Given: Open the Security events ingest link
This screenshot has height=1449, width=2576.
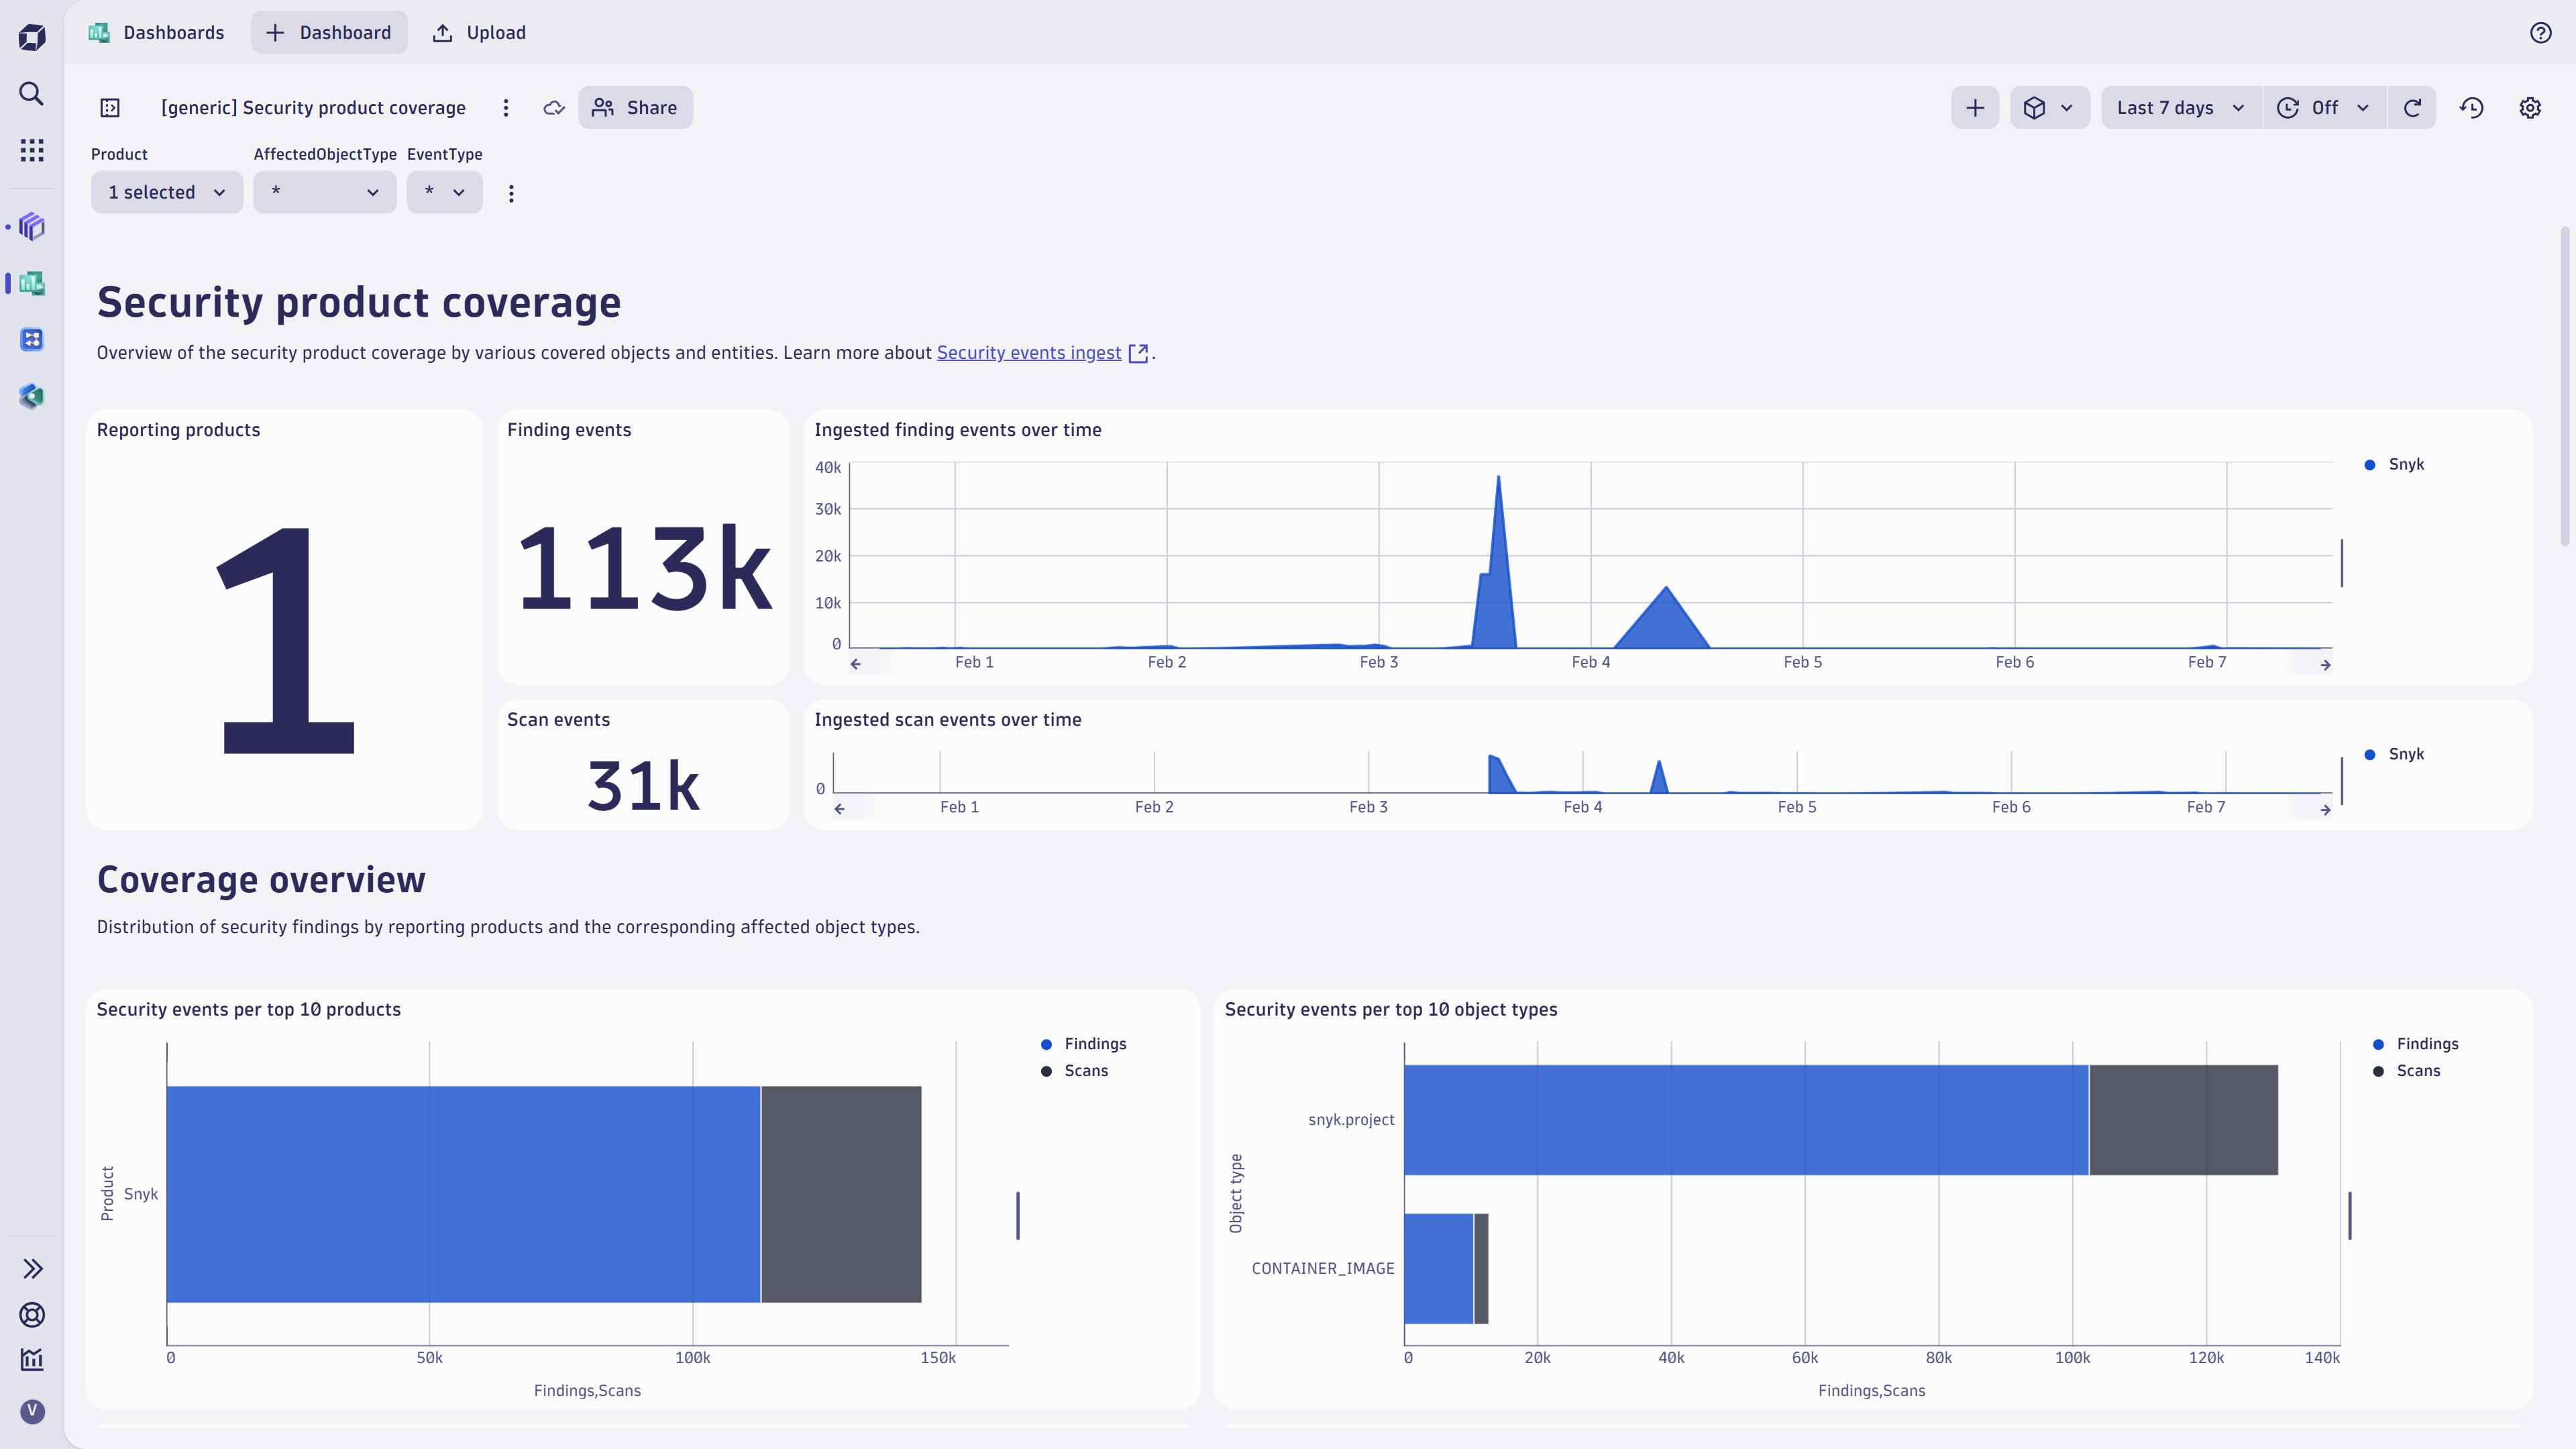Looking at the screenshot, I should [1029, 352].
